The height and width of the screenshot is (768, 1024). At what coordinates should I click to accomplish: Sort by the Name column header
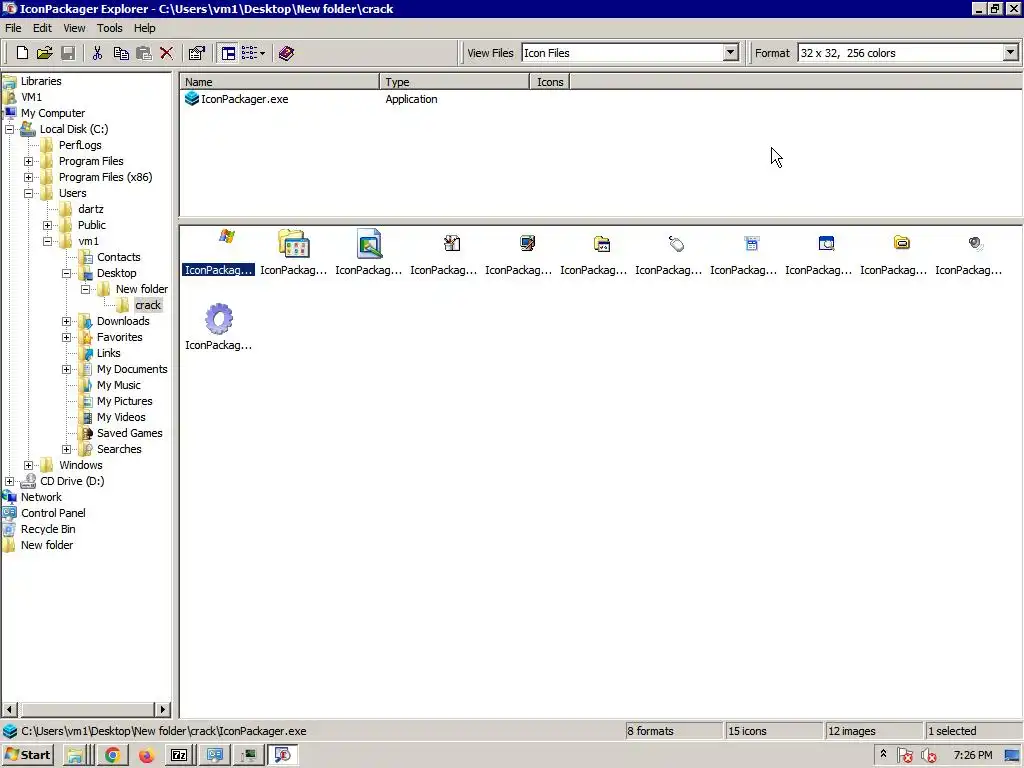280,82
